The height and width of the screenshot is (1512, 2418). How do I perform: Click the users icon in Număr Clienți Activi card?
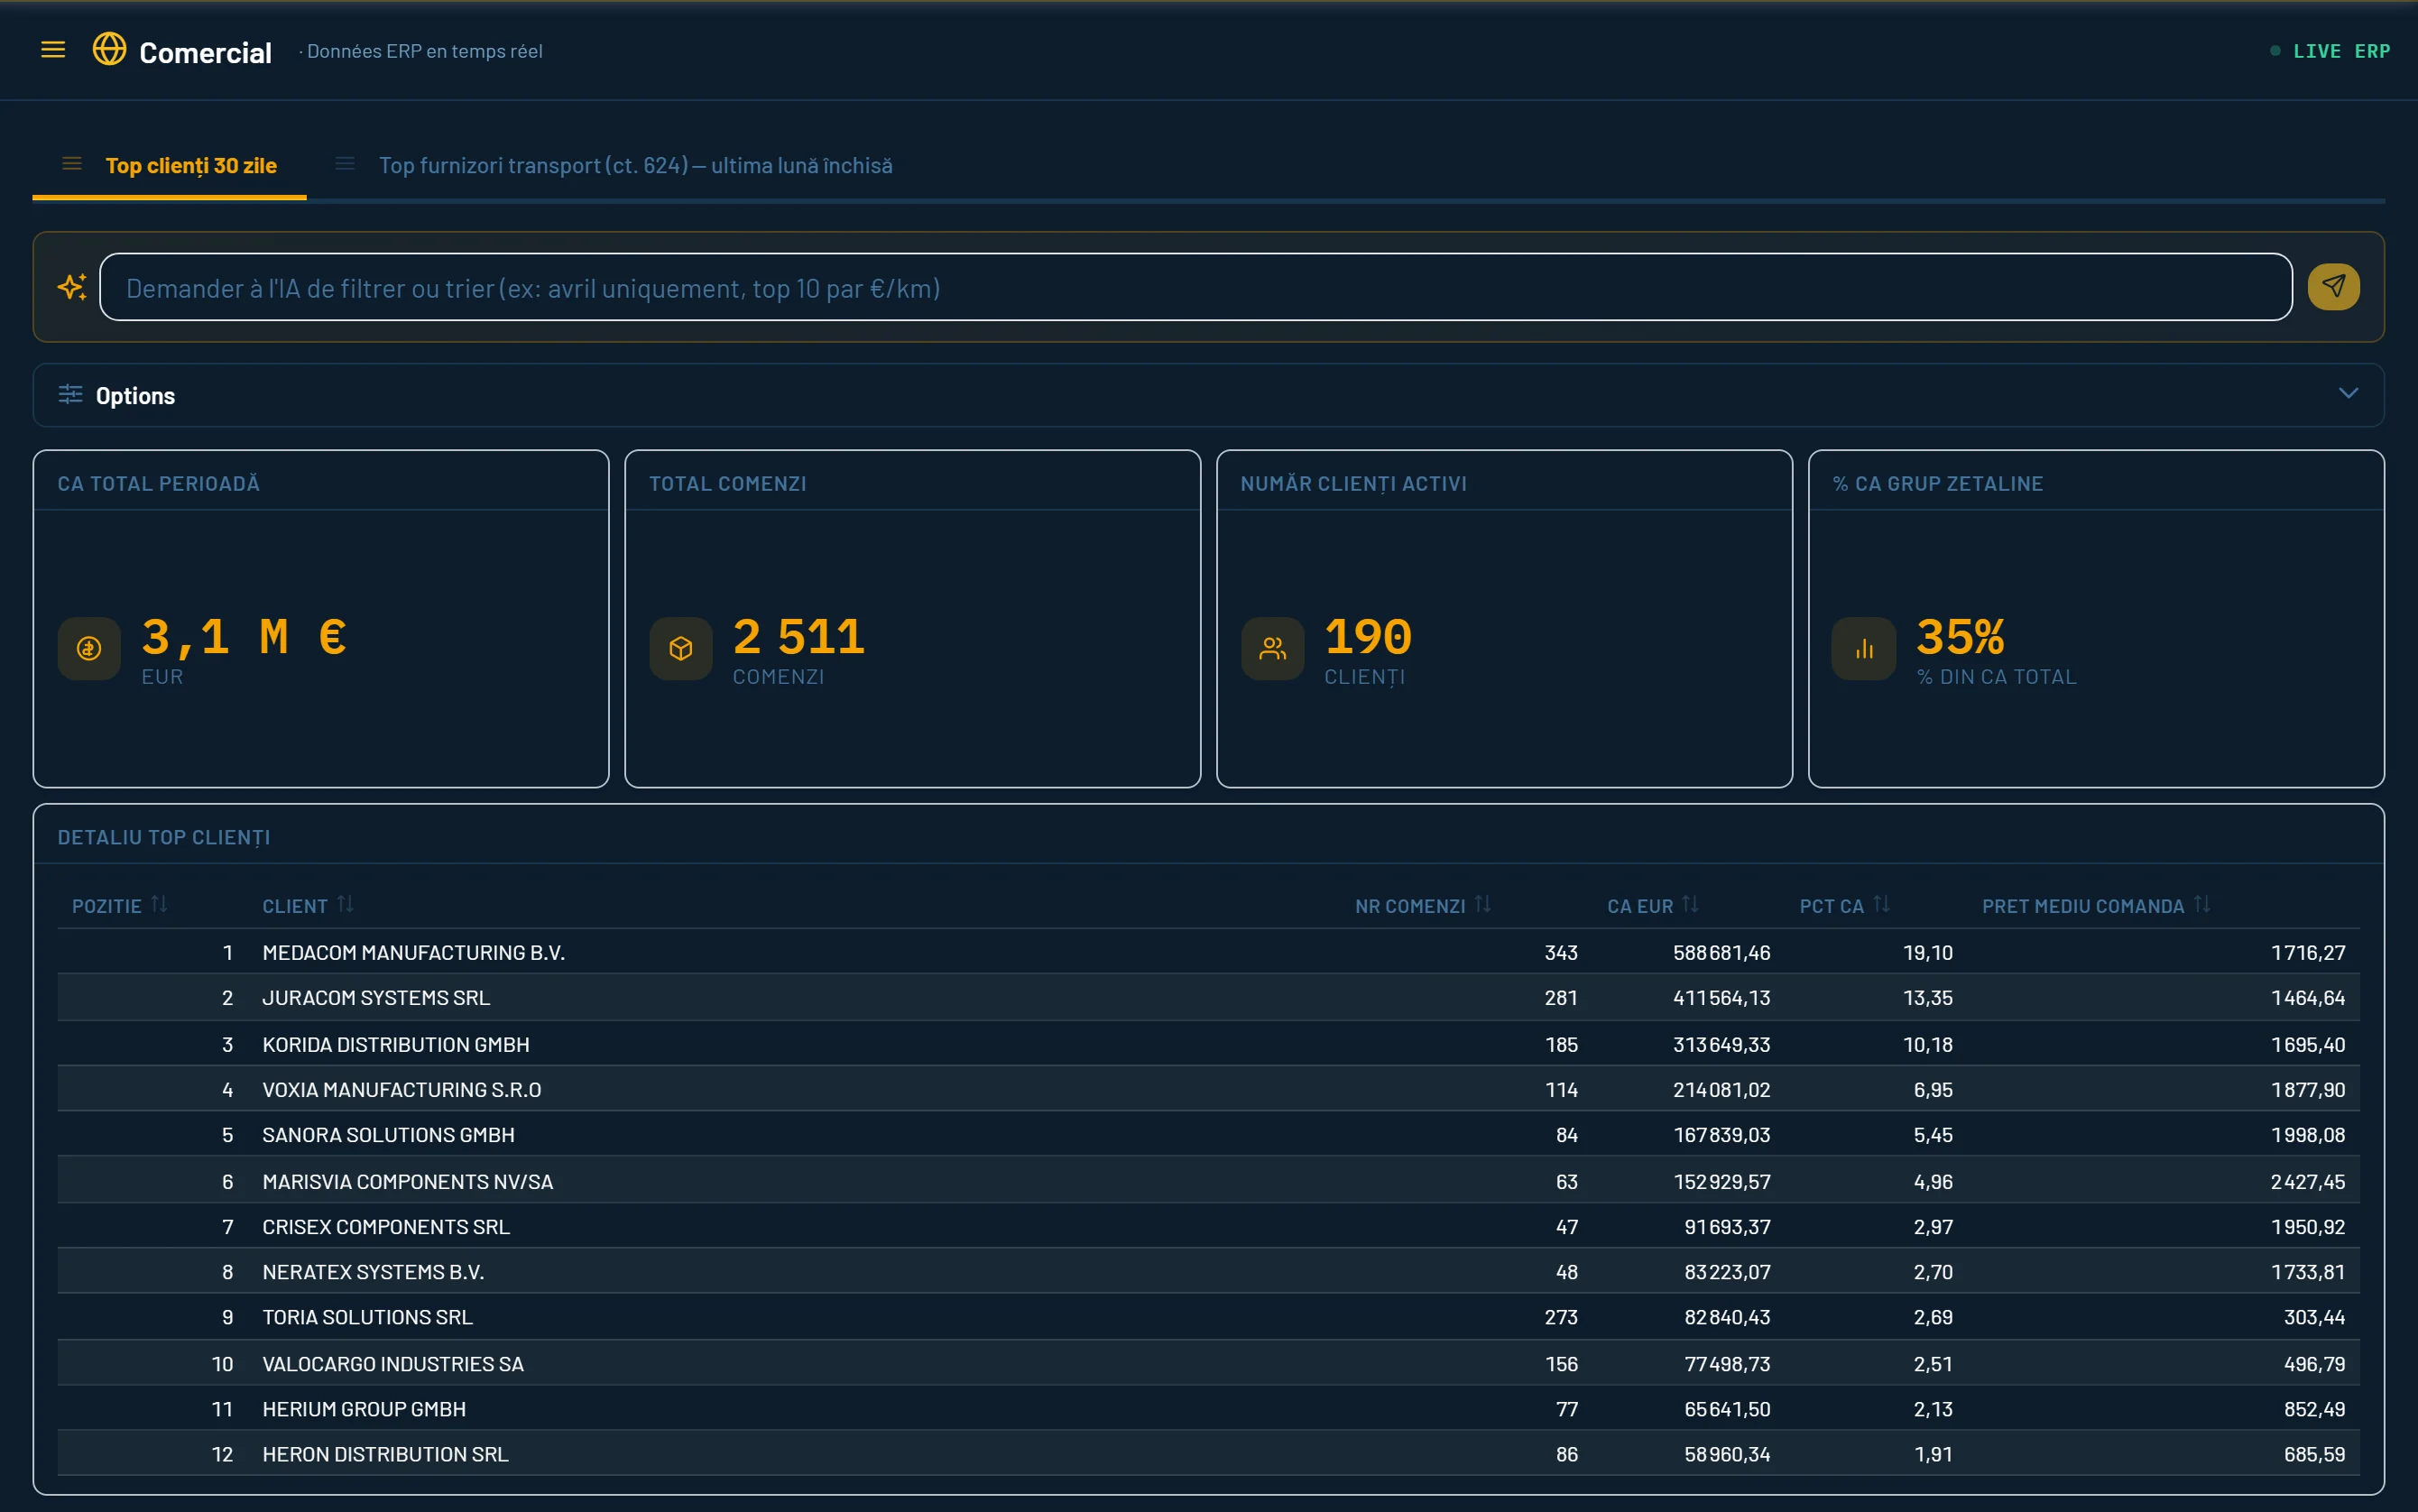(x=1273, y=649)
